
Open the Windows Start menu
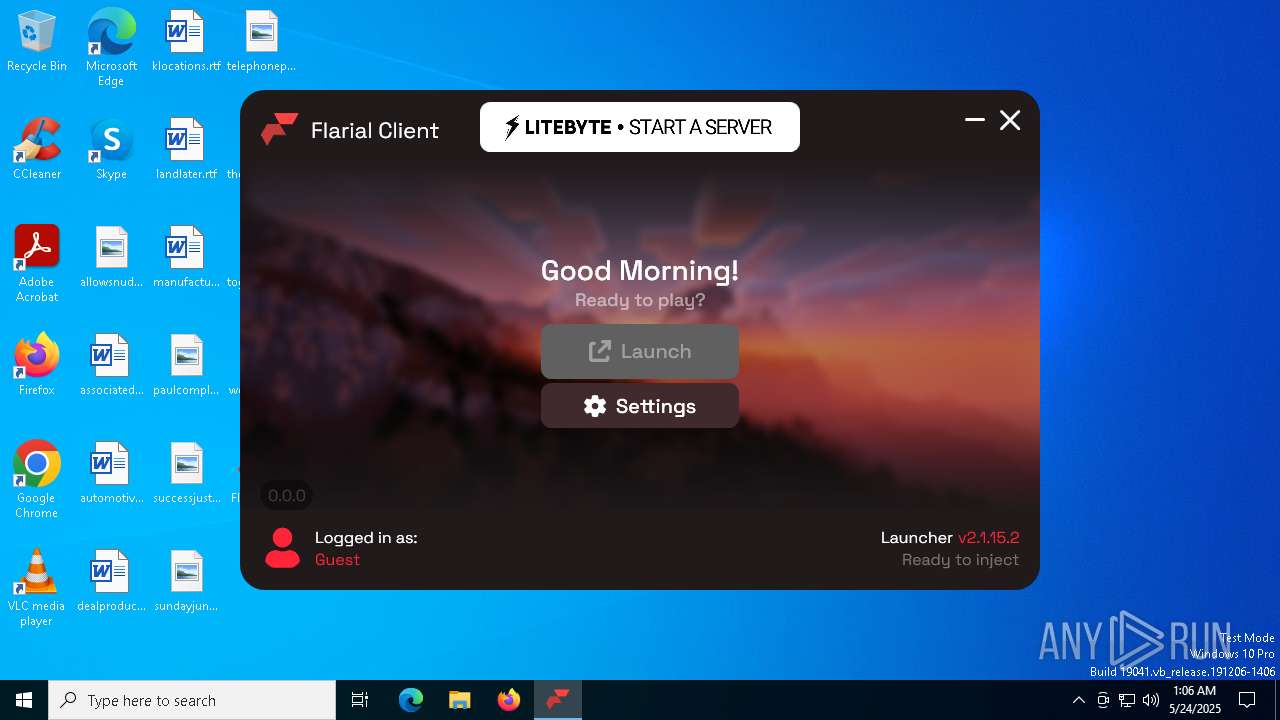click(x=24, y=700)
